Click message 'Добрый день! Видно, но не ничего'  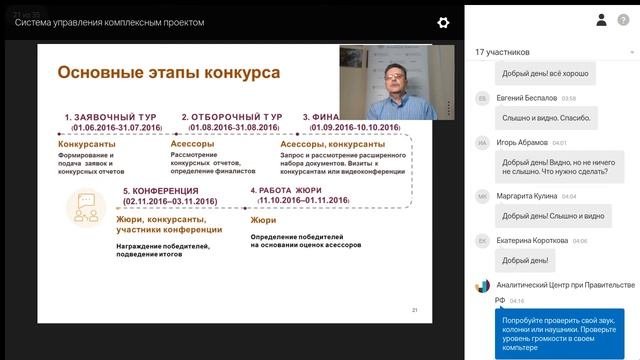(560, 167)
